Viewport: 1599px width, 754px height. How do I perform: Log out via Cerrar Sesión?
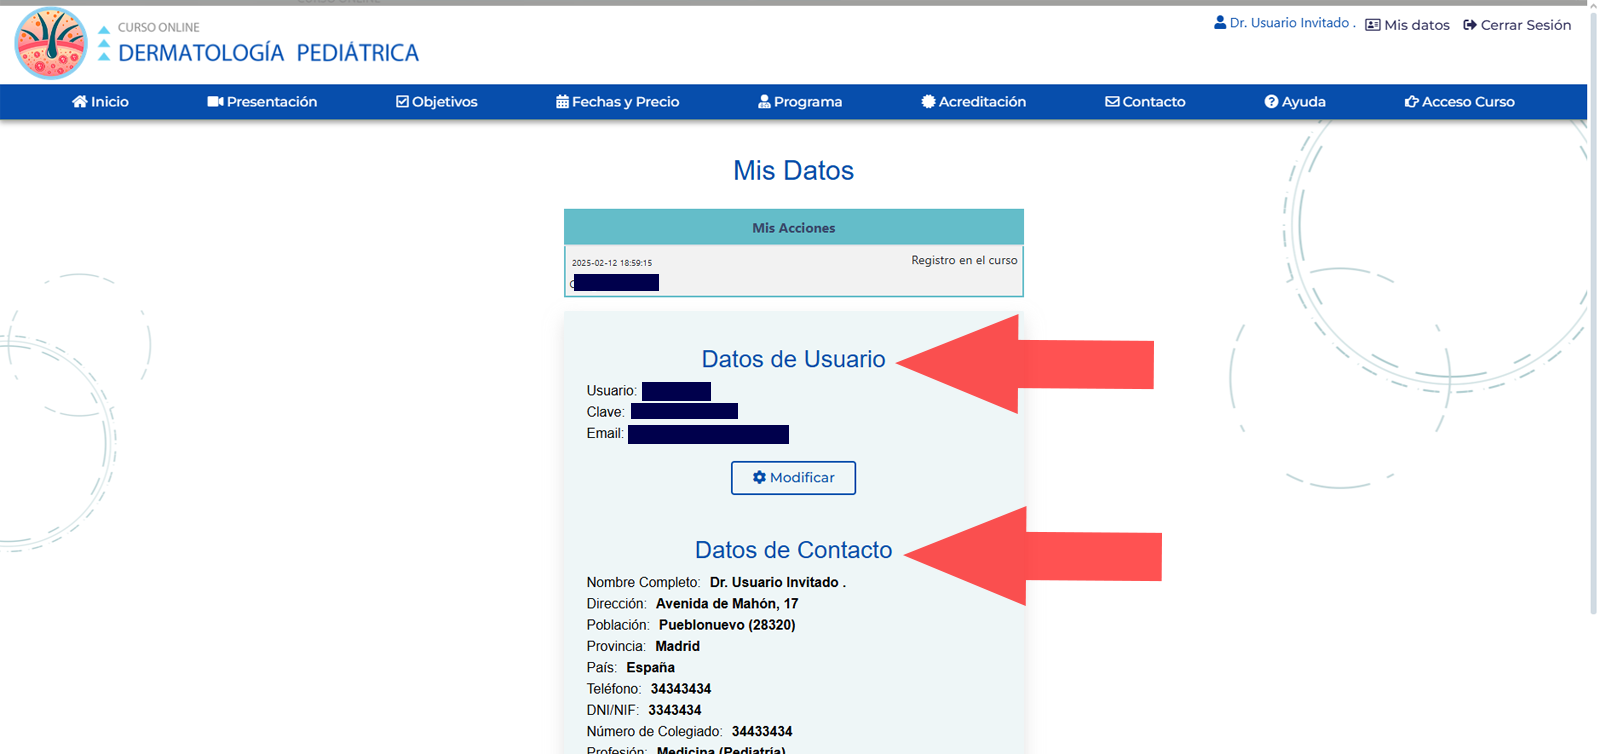1524,25
